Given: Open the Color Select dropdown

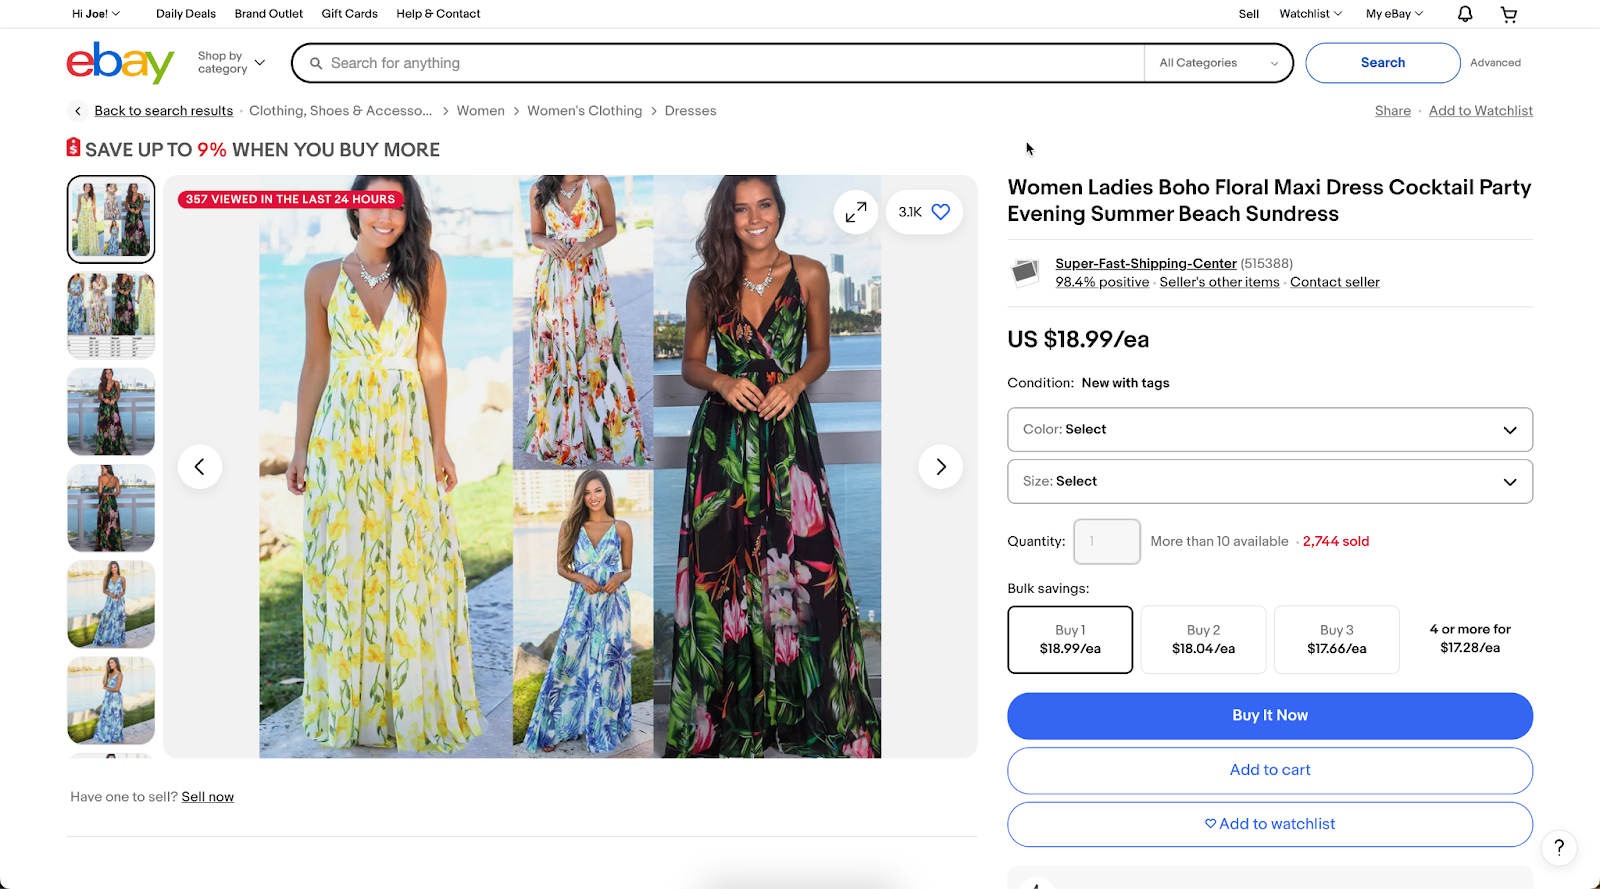Looking at the screenshot, I should [x=1269, y=429].
